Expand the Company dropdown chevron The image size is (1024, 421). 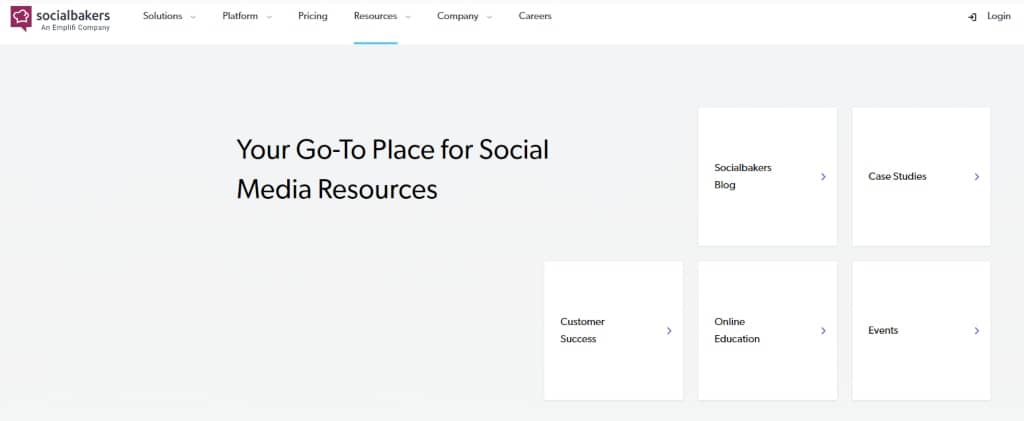click(490, 18)
